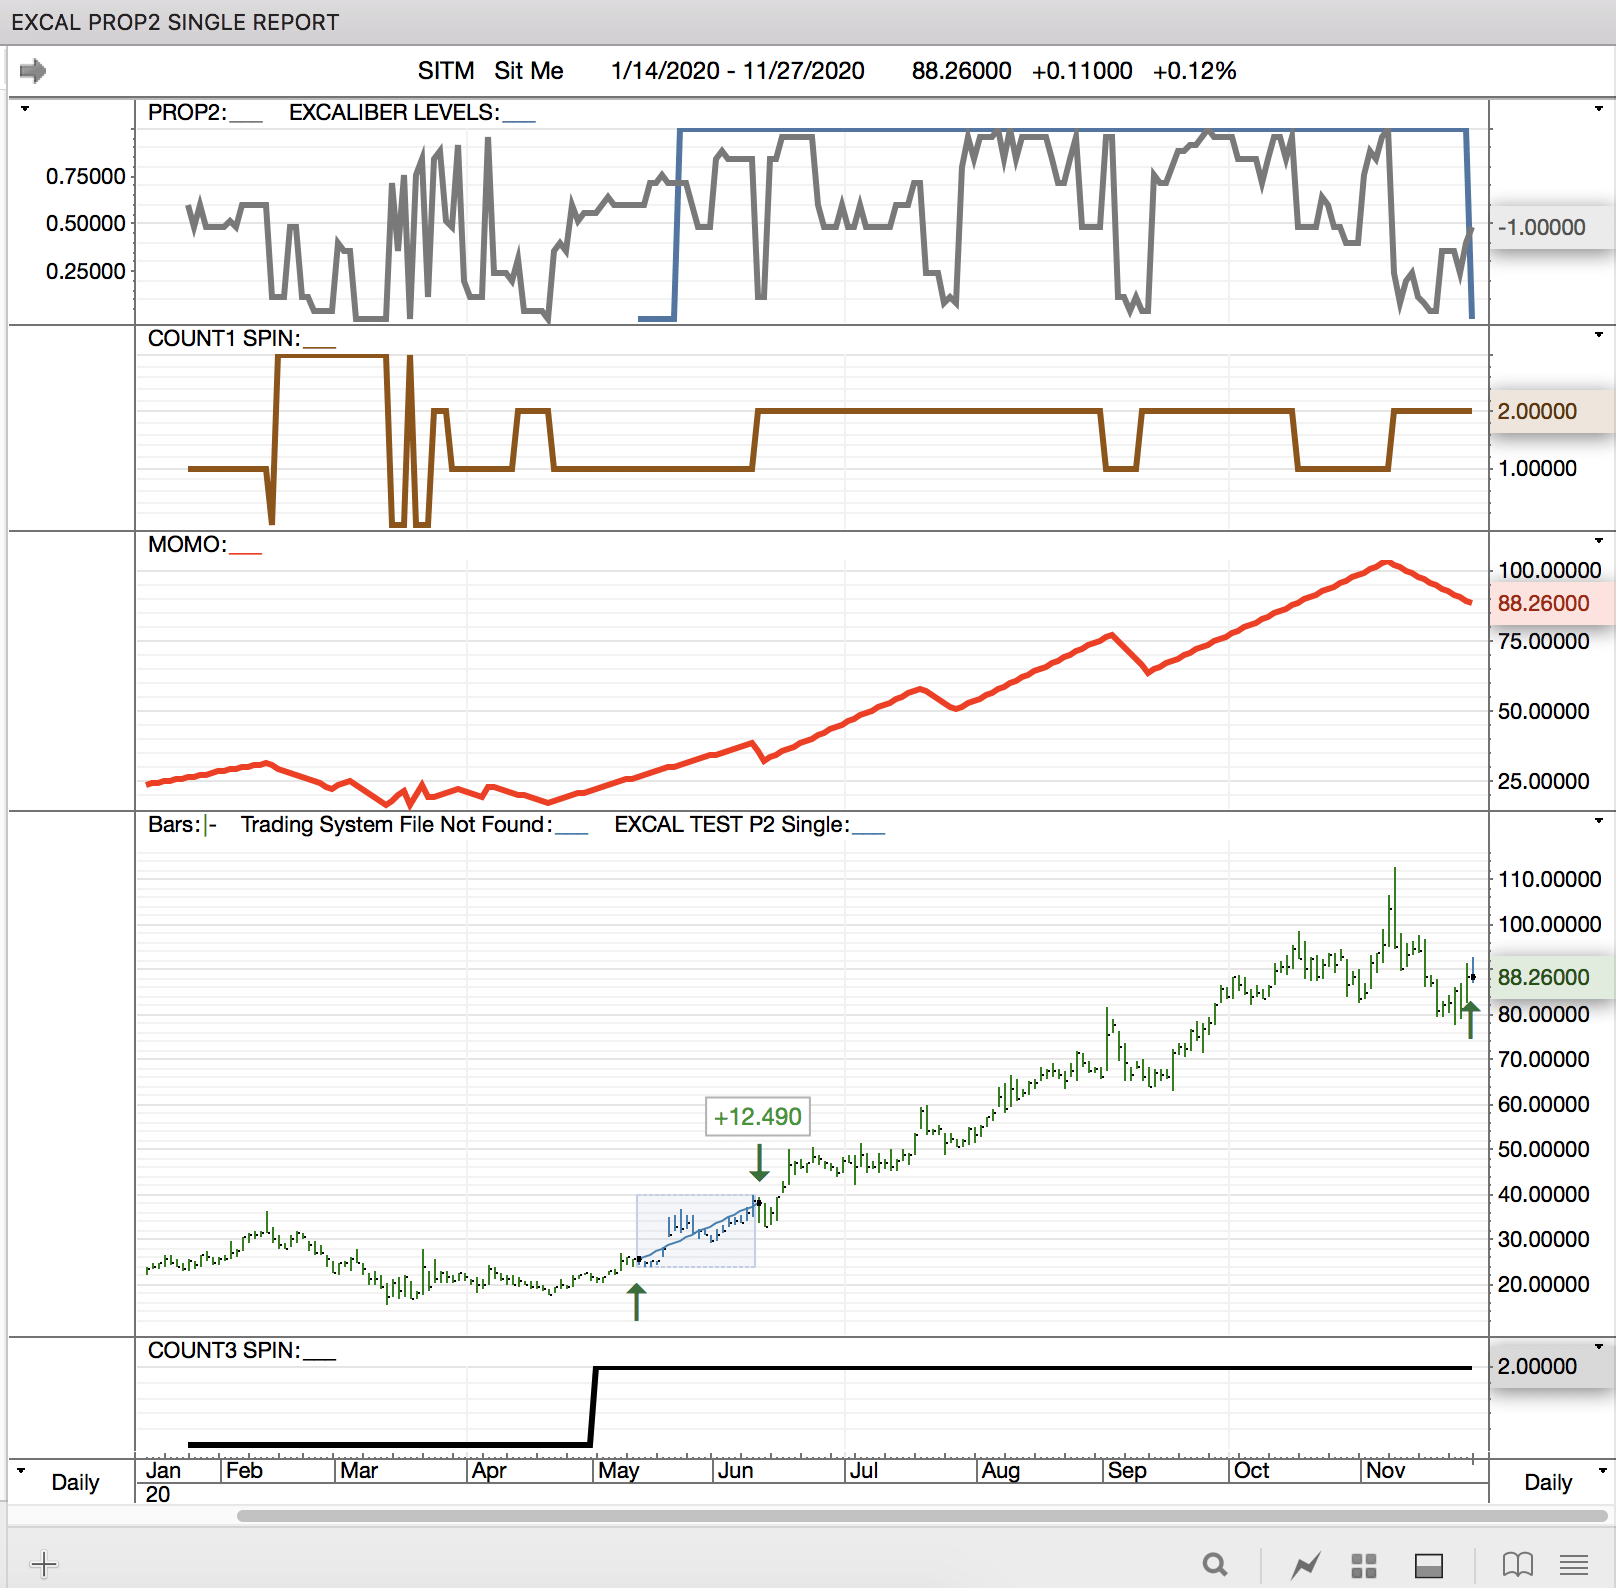Select the line chart drawing icon

(x=1306, y=1564)
